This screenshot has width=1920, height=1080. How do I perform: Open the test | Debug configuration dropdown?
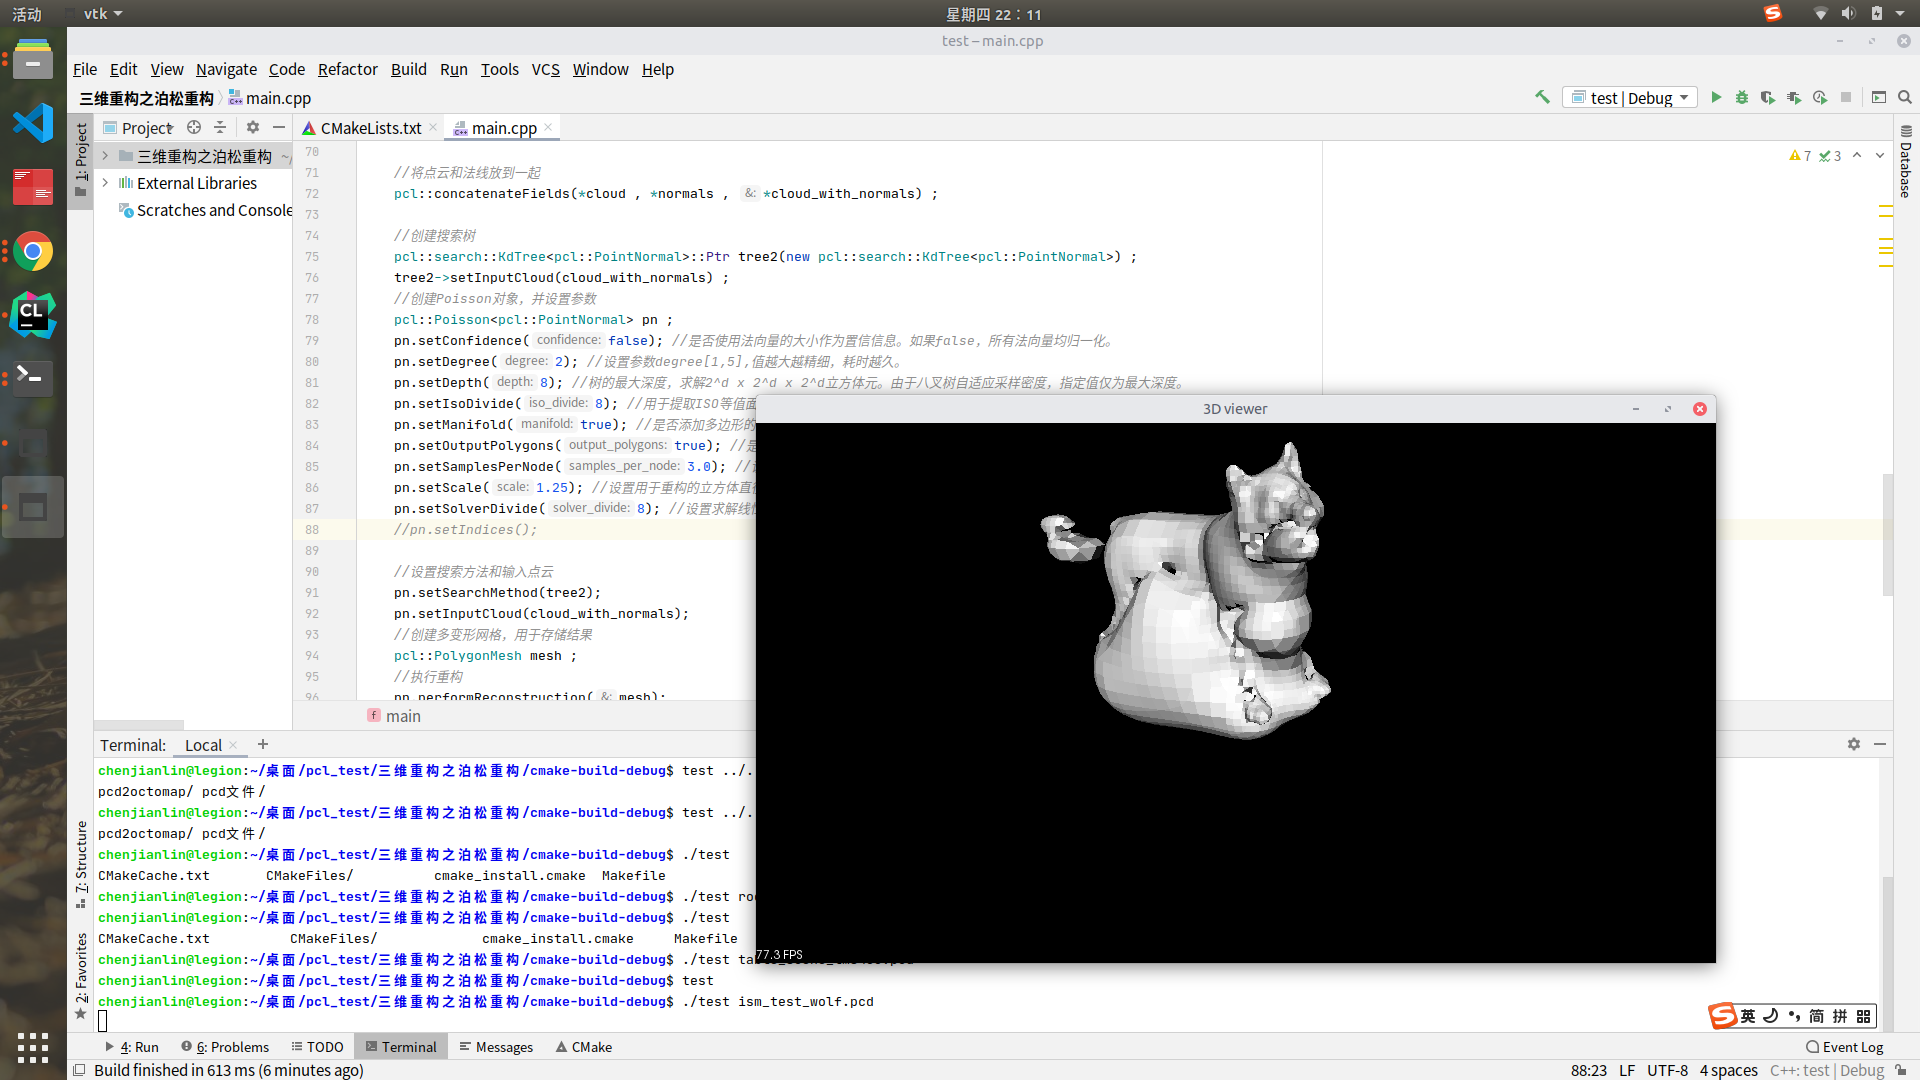1630,97
